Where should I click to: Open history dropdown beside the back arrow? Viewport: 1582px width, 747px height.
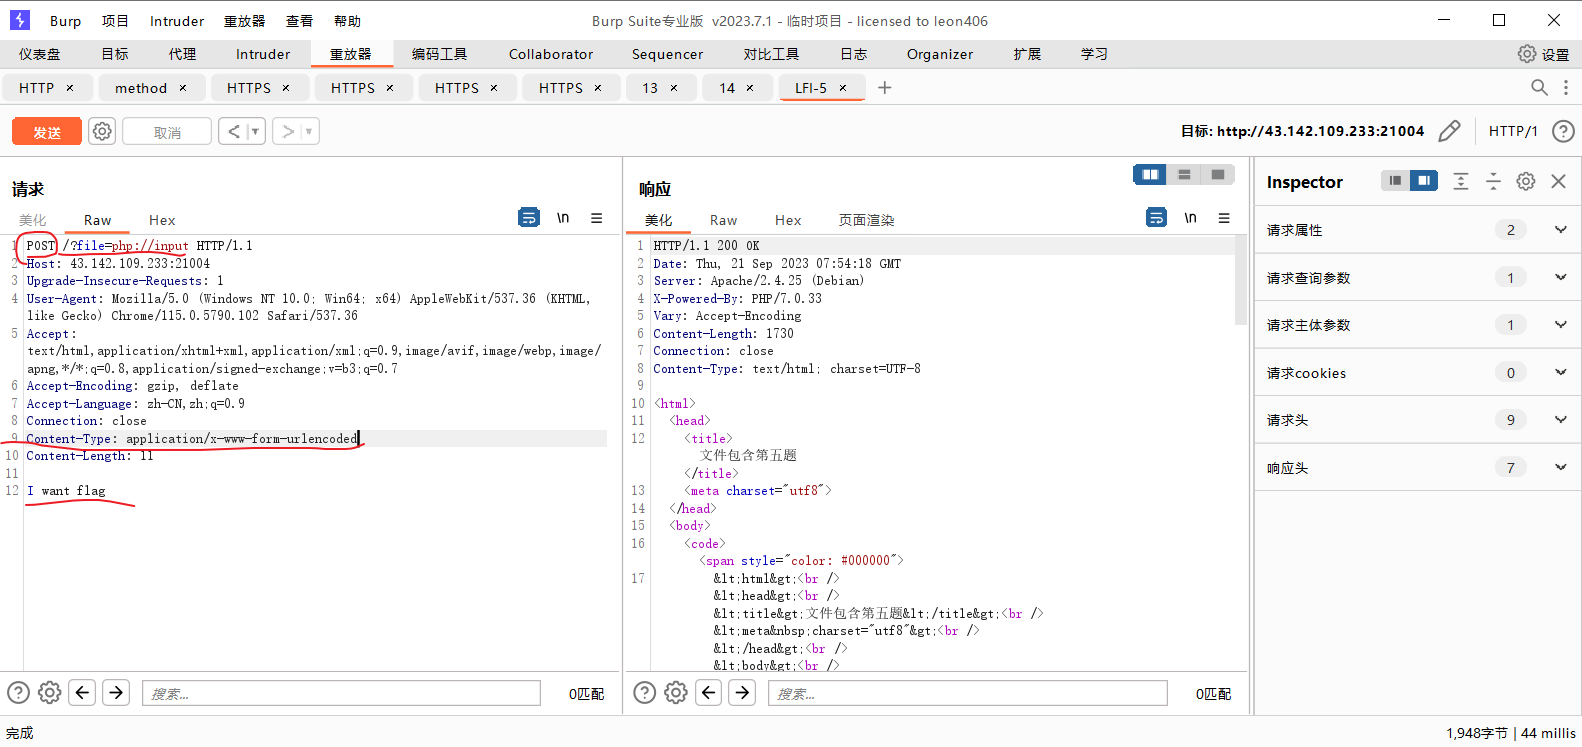coord(255,131)
